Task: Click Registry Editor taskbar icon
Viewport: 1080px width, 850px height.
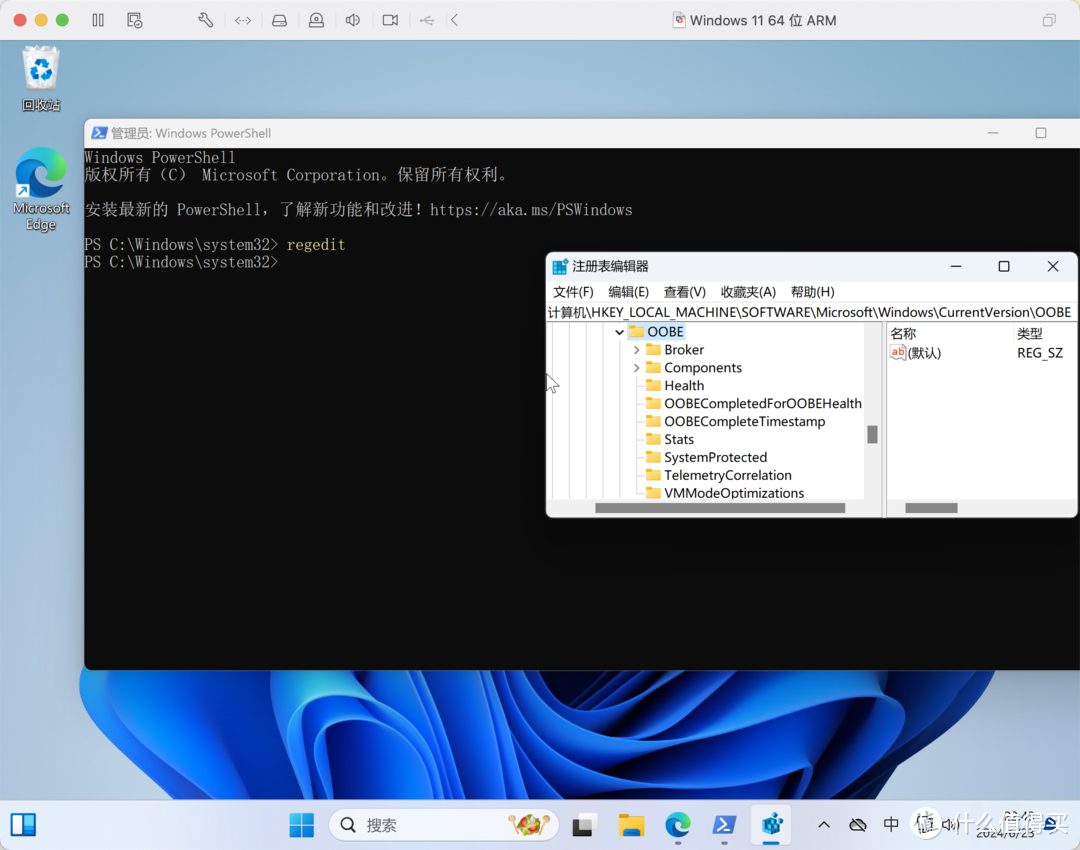Action: pos(771,824)
